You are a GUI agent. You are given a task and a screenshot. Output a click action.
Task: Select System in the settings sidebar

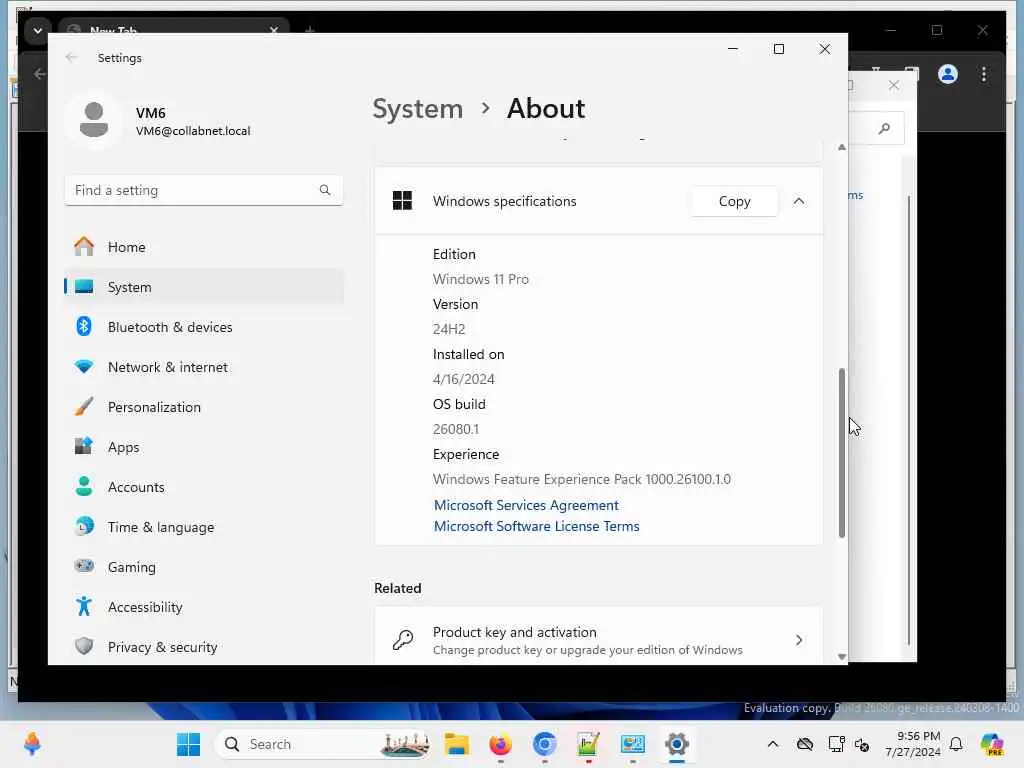tap(204, 287)
